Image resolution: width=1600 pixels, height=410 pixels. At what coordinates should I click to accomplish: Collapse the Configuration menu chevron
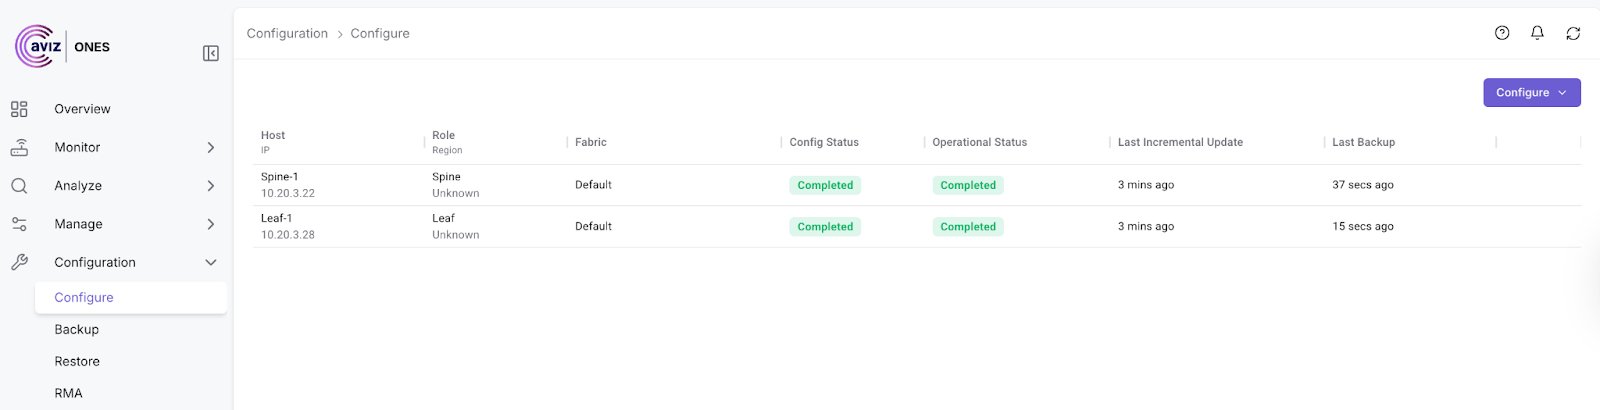click(211, 262)
